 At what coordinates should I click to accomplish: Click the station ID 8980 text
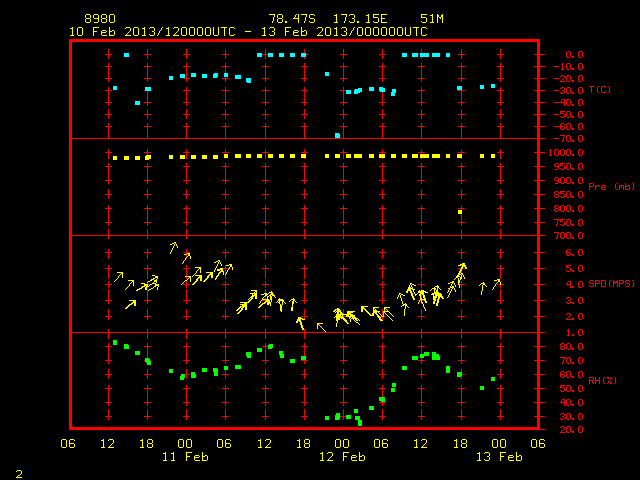[x=100, y=19]
